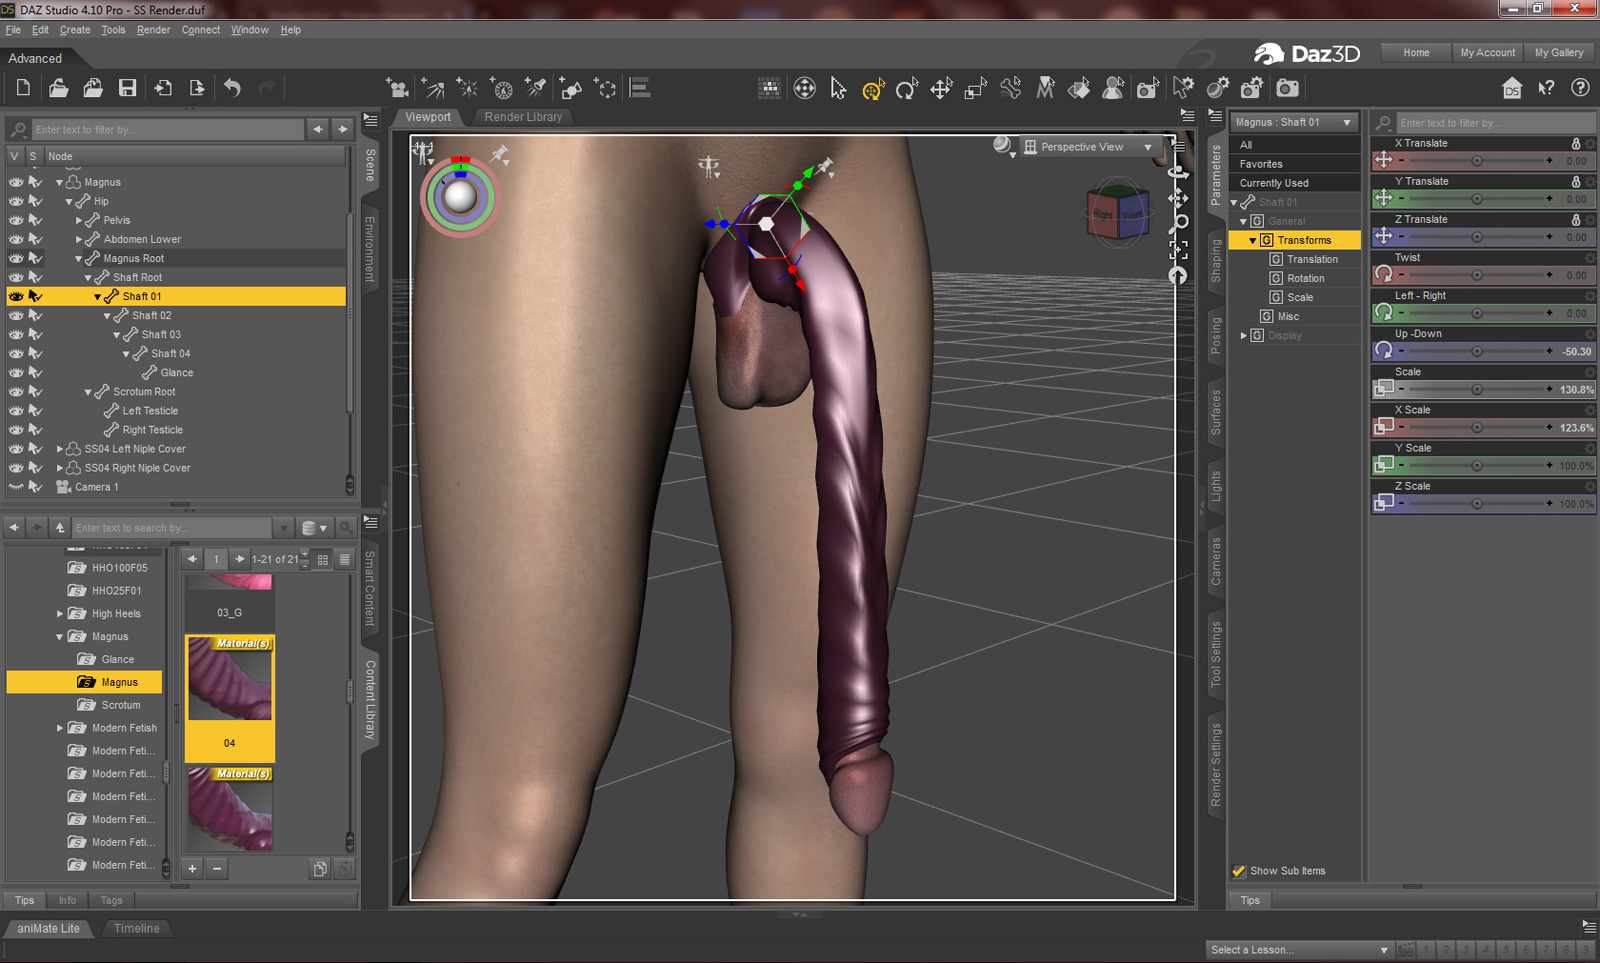Open the Create menu
The width and height of the screenshot is (1600, 963).
(75, 30)
